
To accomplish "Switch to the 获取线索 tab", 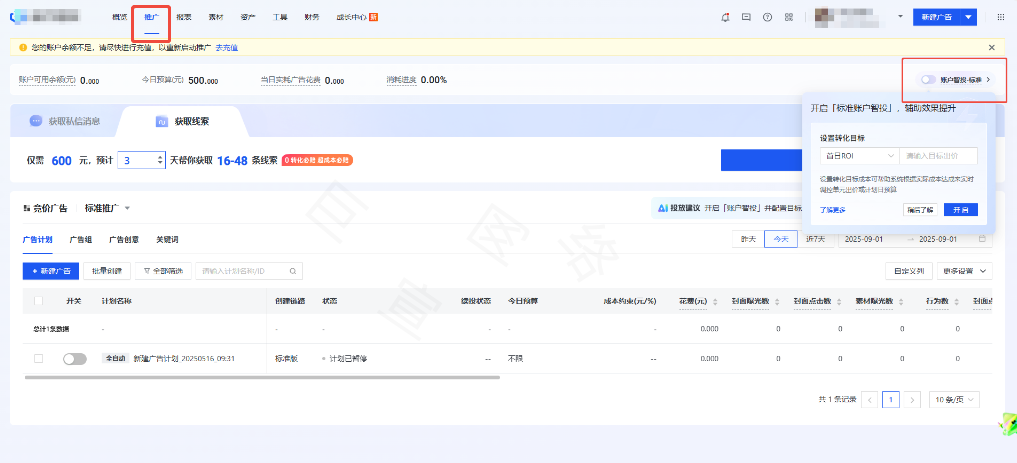I will click(x=182, y=121).
